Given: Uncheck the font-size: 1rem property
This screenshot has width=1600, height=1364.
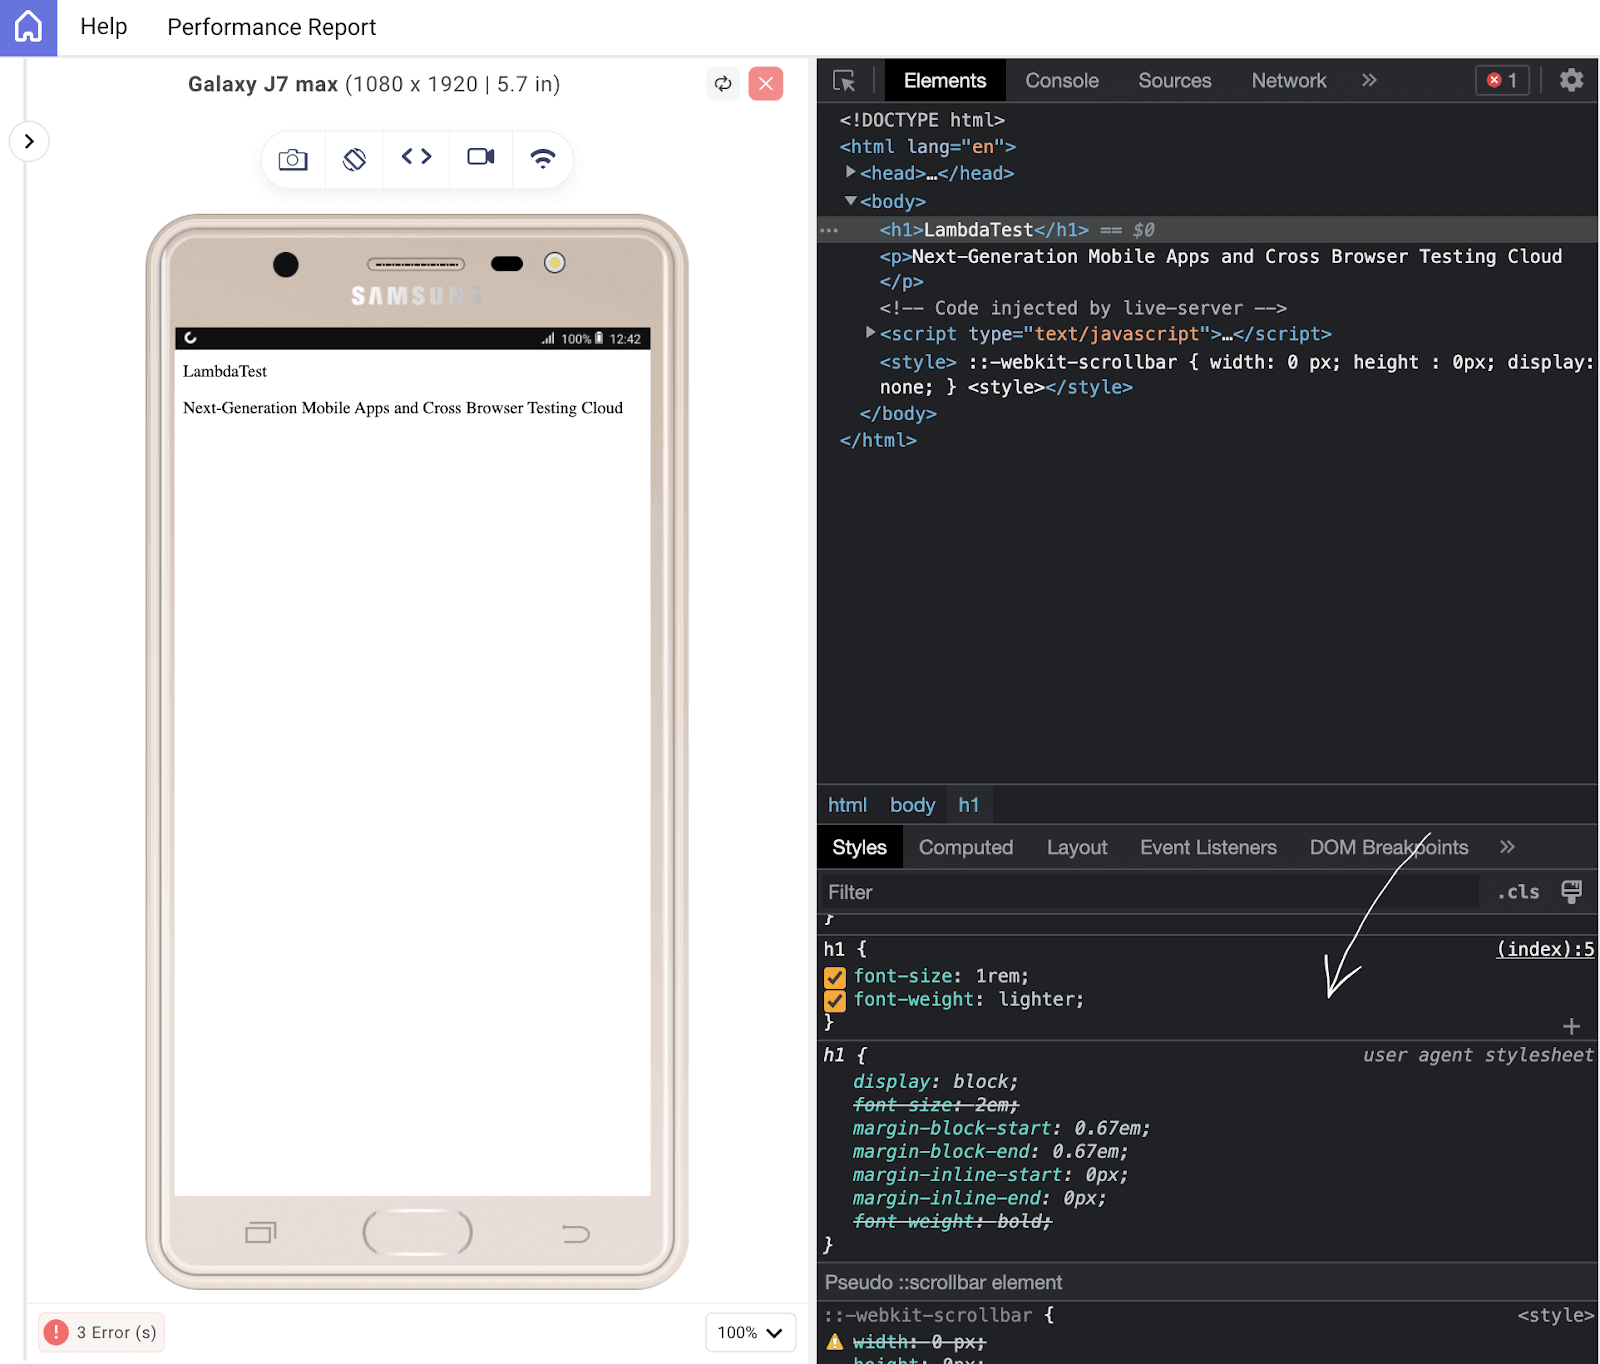Looking at the screenshot, I should [x=835, y=977].
